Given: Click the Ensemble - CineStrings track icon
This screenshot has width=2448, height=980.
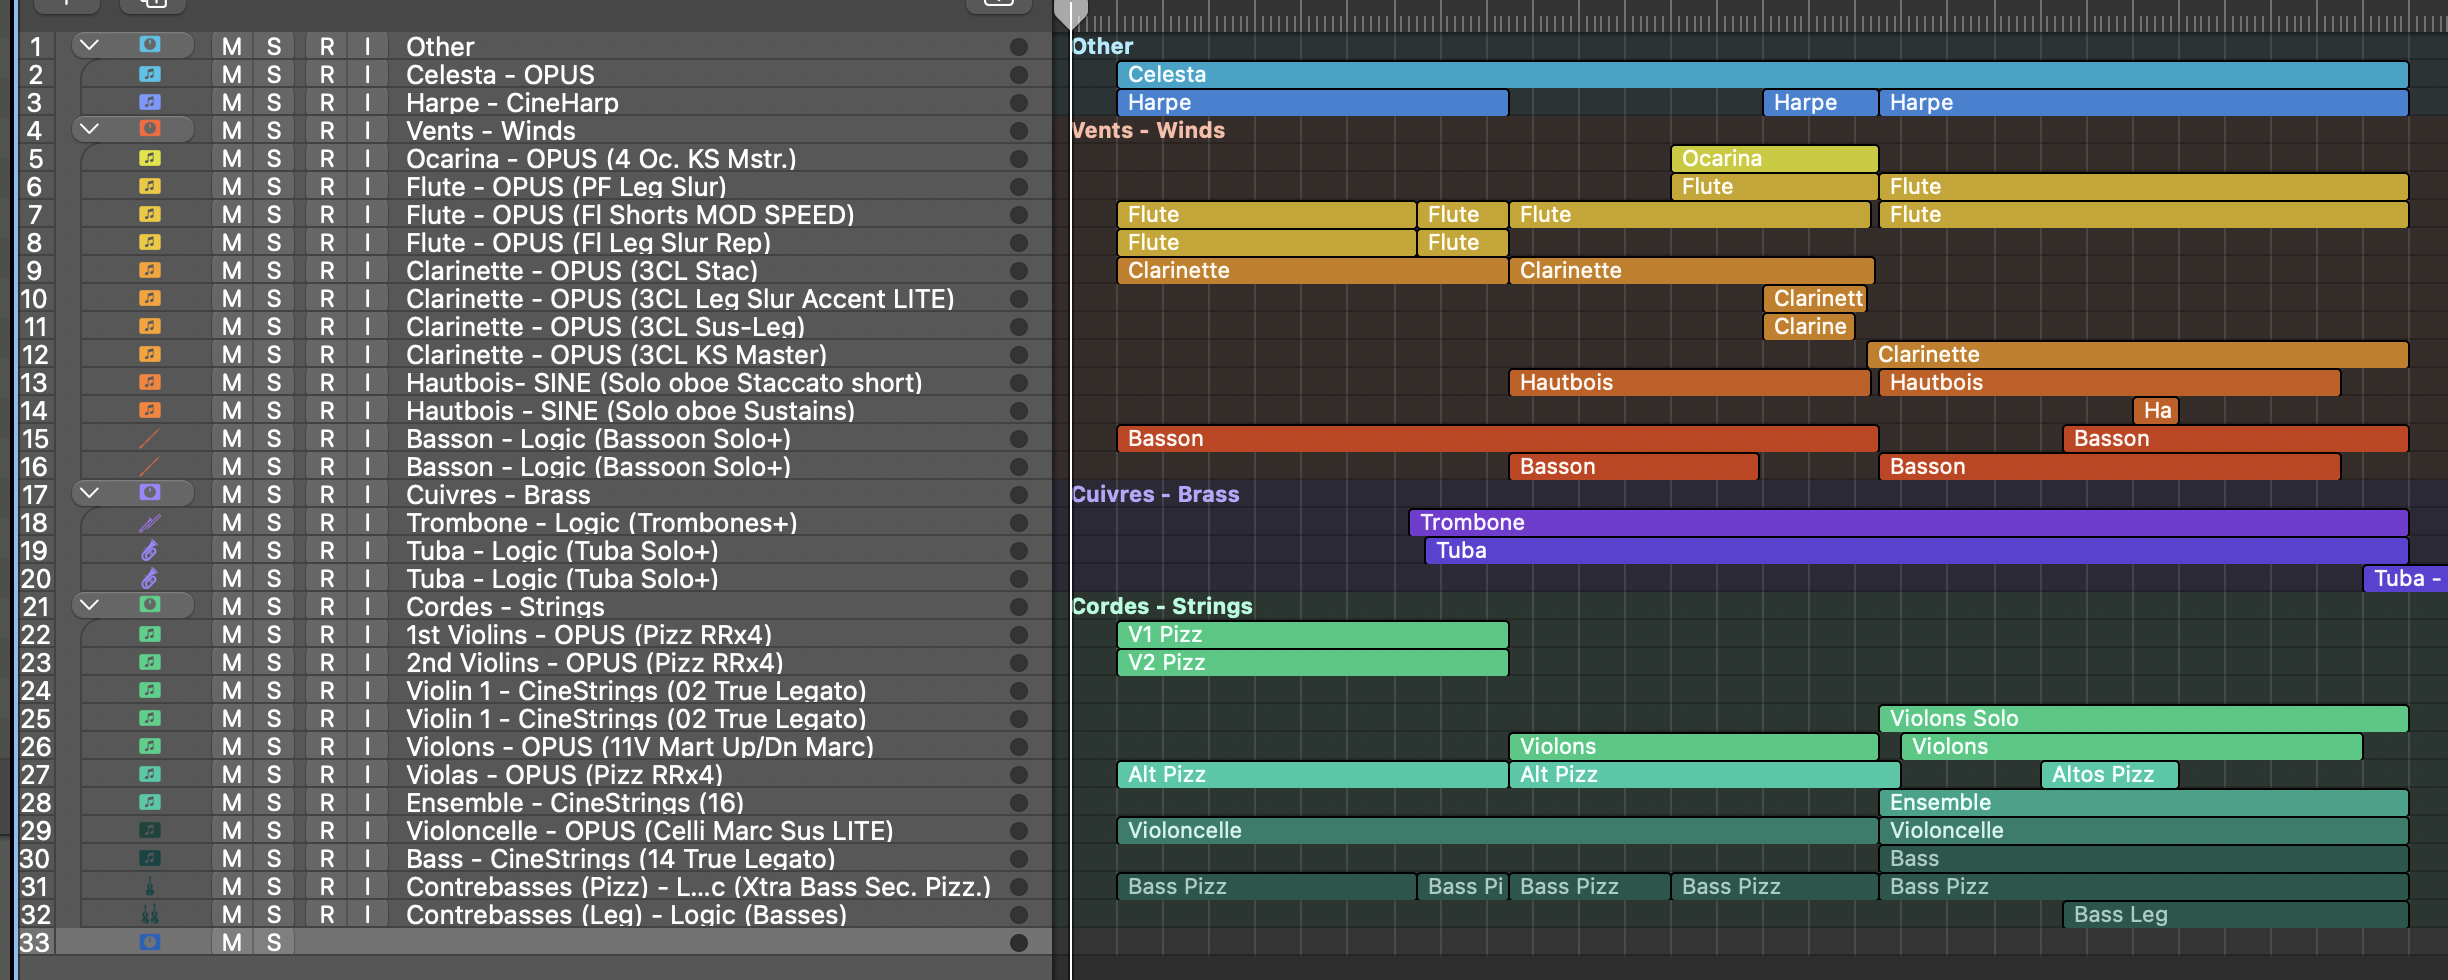Looking at the screenshot, I should click(x=149, y=802).
